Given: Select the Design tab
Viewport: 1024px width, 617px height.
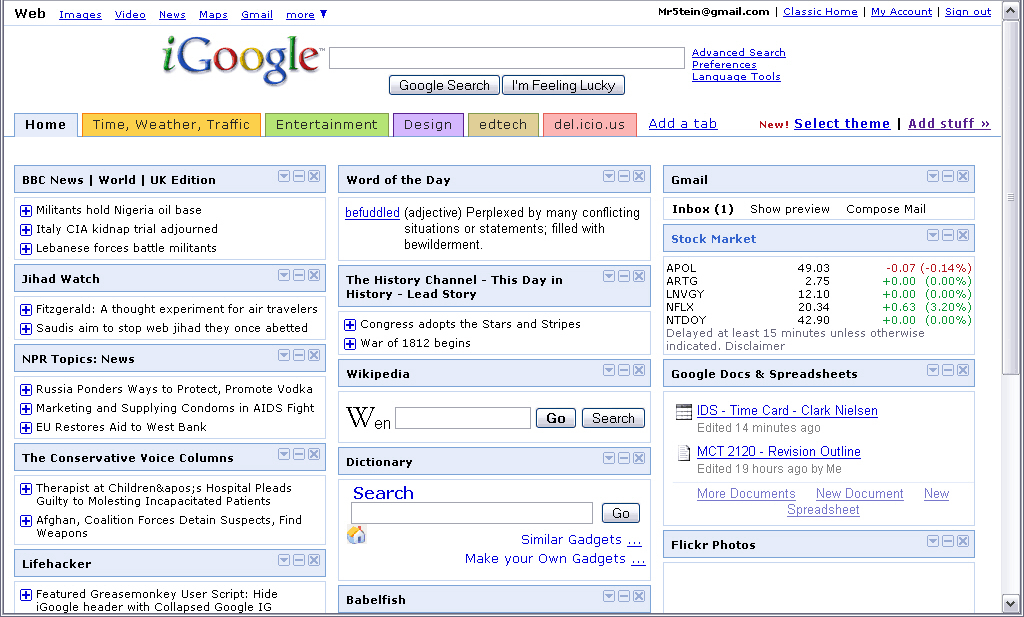Looking at the screenshot, I should point(428,125).
